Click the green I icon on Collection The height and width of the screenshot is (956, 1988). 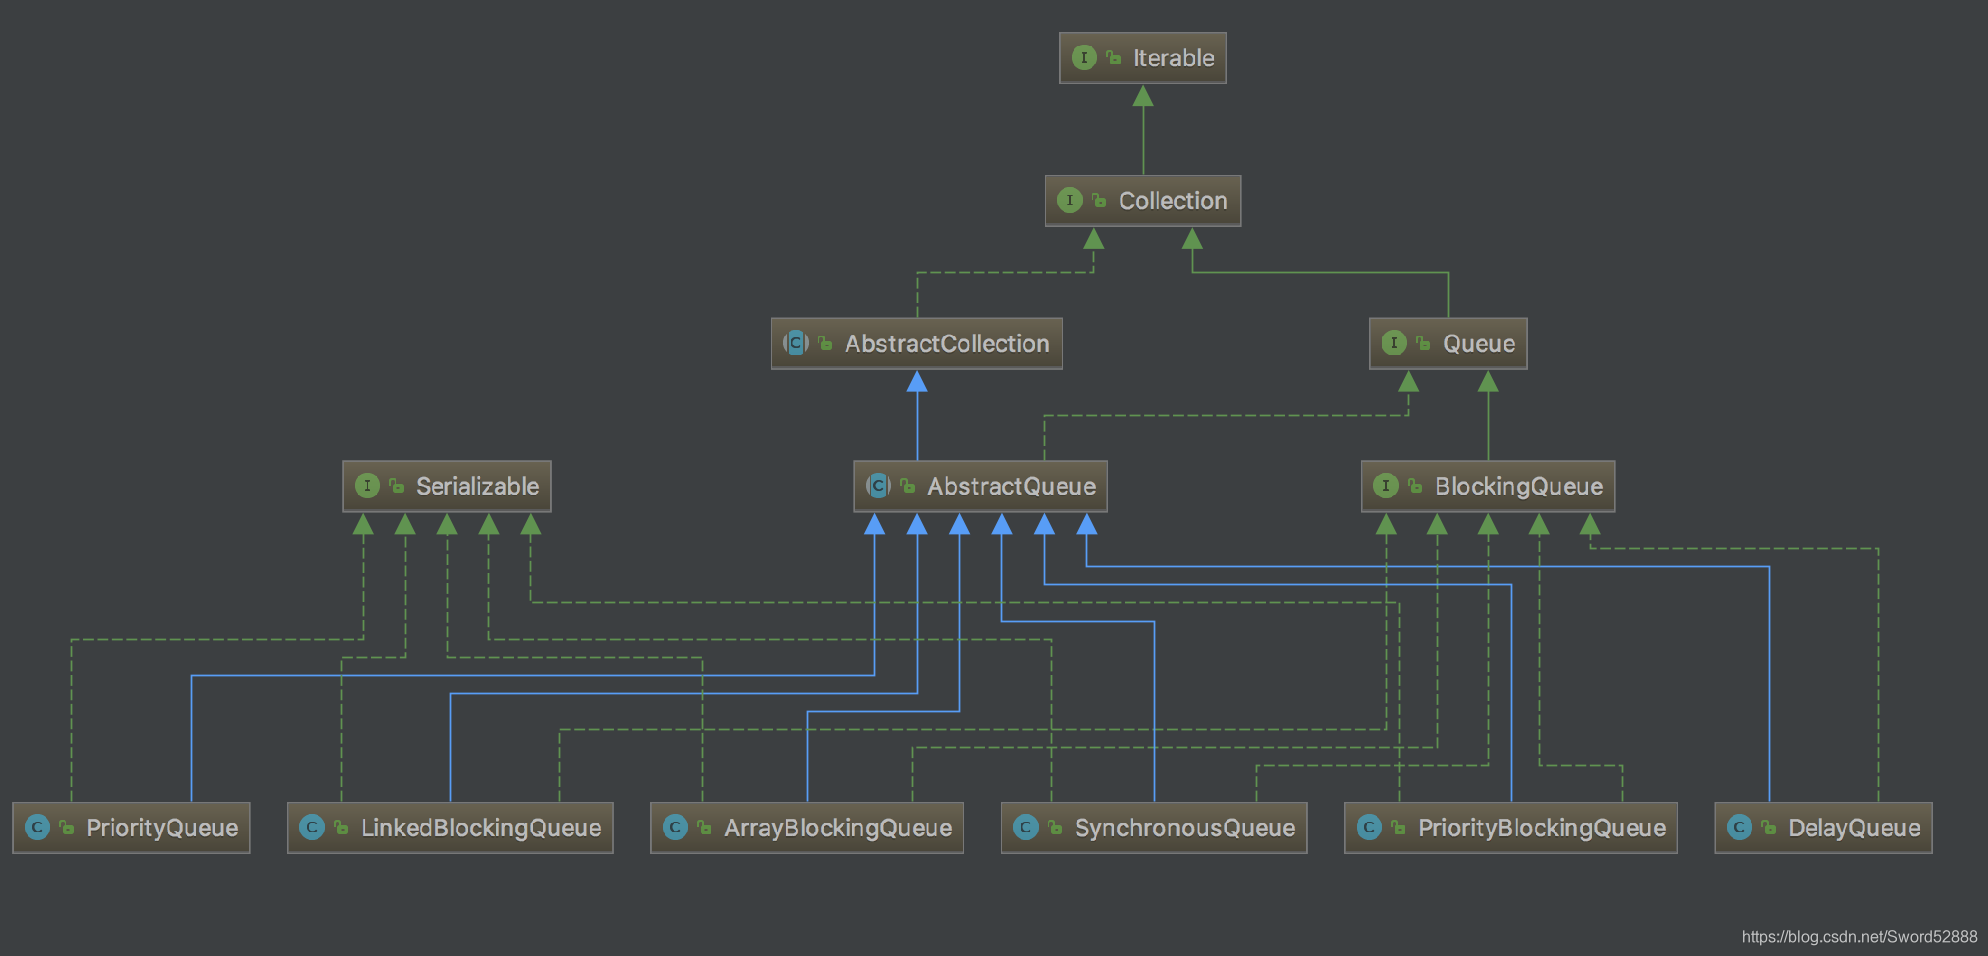coord(1070,200)
